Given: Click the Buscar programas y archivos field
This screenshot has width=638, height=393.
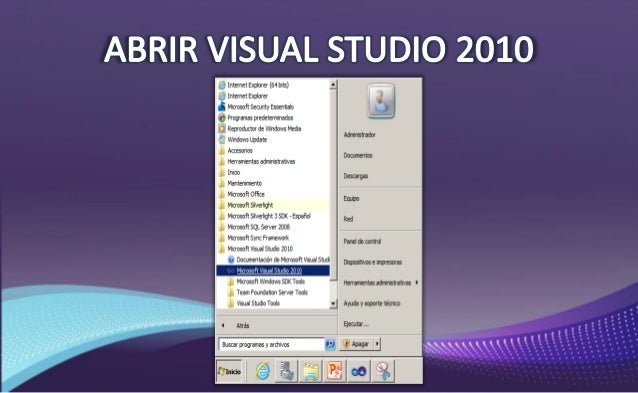Looking at the screenshot, I should coord(271,345).
